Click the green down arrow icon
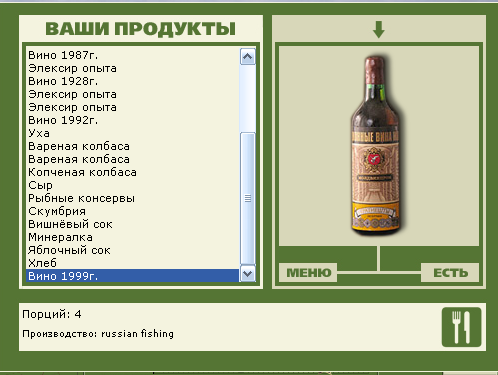The image size is (498, 375). click(379, 30)
